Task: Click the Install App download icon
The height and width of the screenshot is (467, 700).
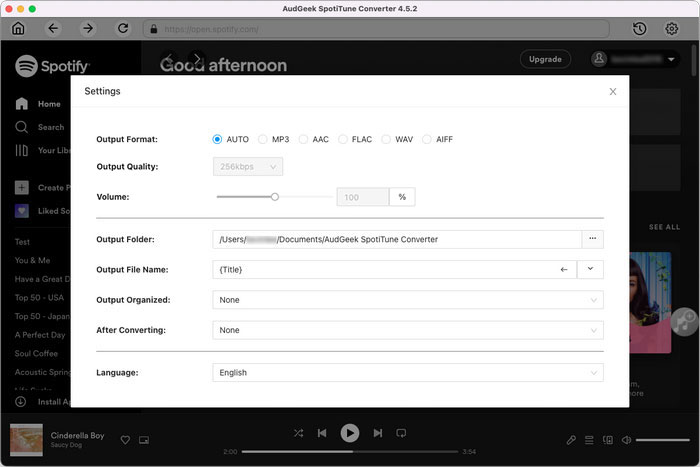Action: [21, 402]
